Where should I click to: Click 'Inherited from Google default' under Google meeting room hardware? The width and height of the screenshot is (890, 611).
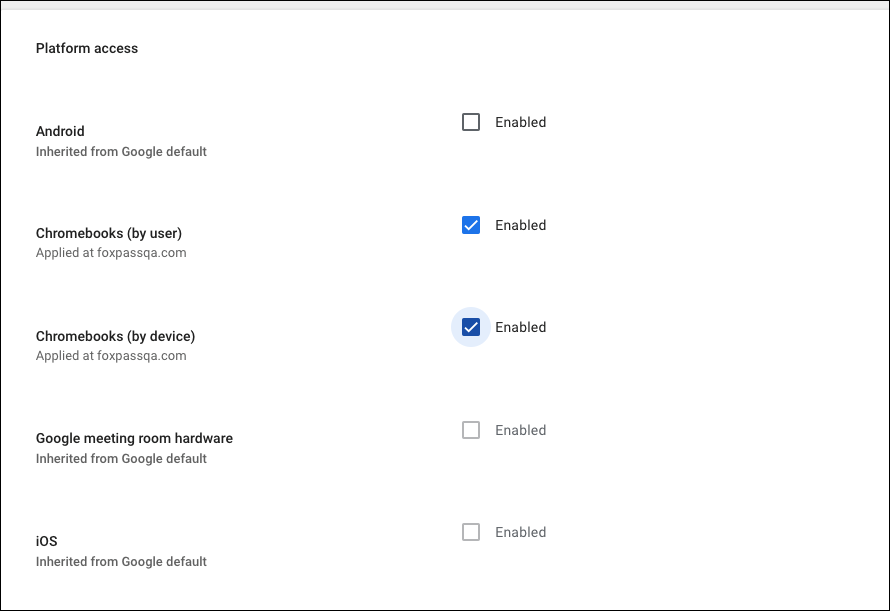121,458
